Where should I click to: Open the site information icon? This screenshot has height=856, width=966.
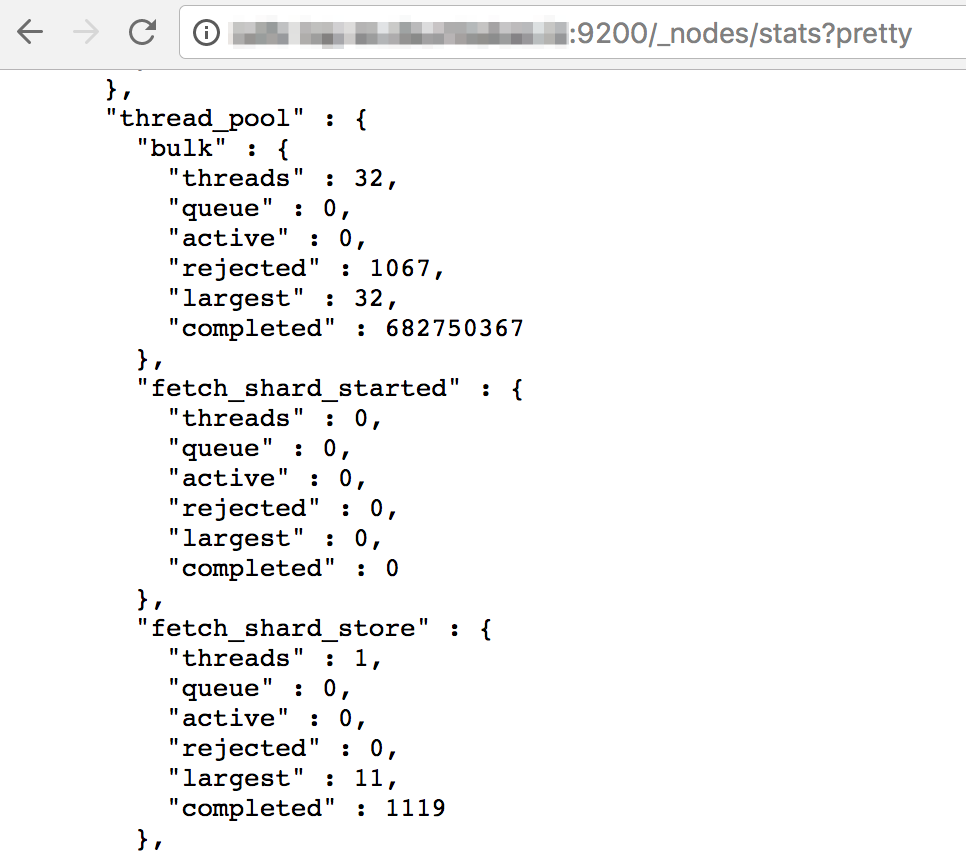pyautogui.click(x=206, y=33)
